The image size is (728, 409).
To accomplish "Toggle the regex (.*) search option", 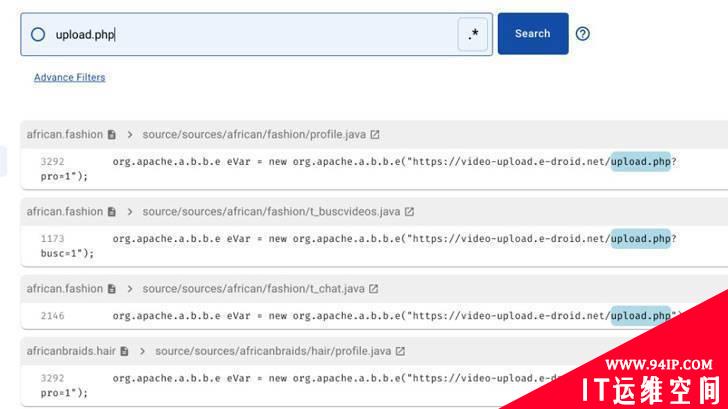I will pos(473,34).
